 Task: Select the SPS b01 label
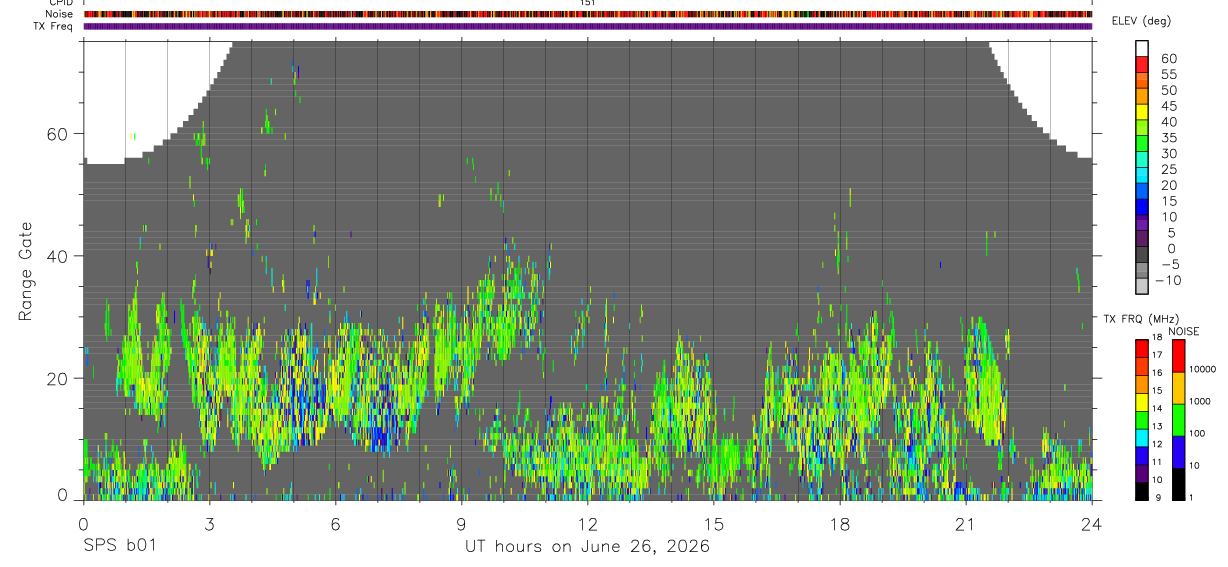click(120, 547)
